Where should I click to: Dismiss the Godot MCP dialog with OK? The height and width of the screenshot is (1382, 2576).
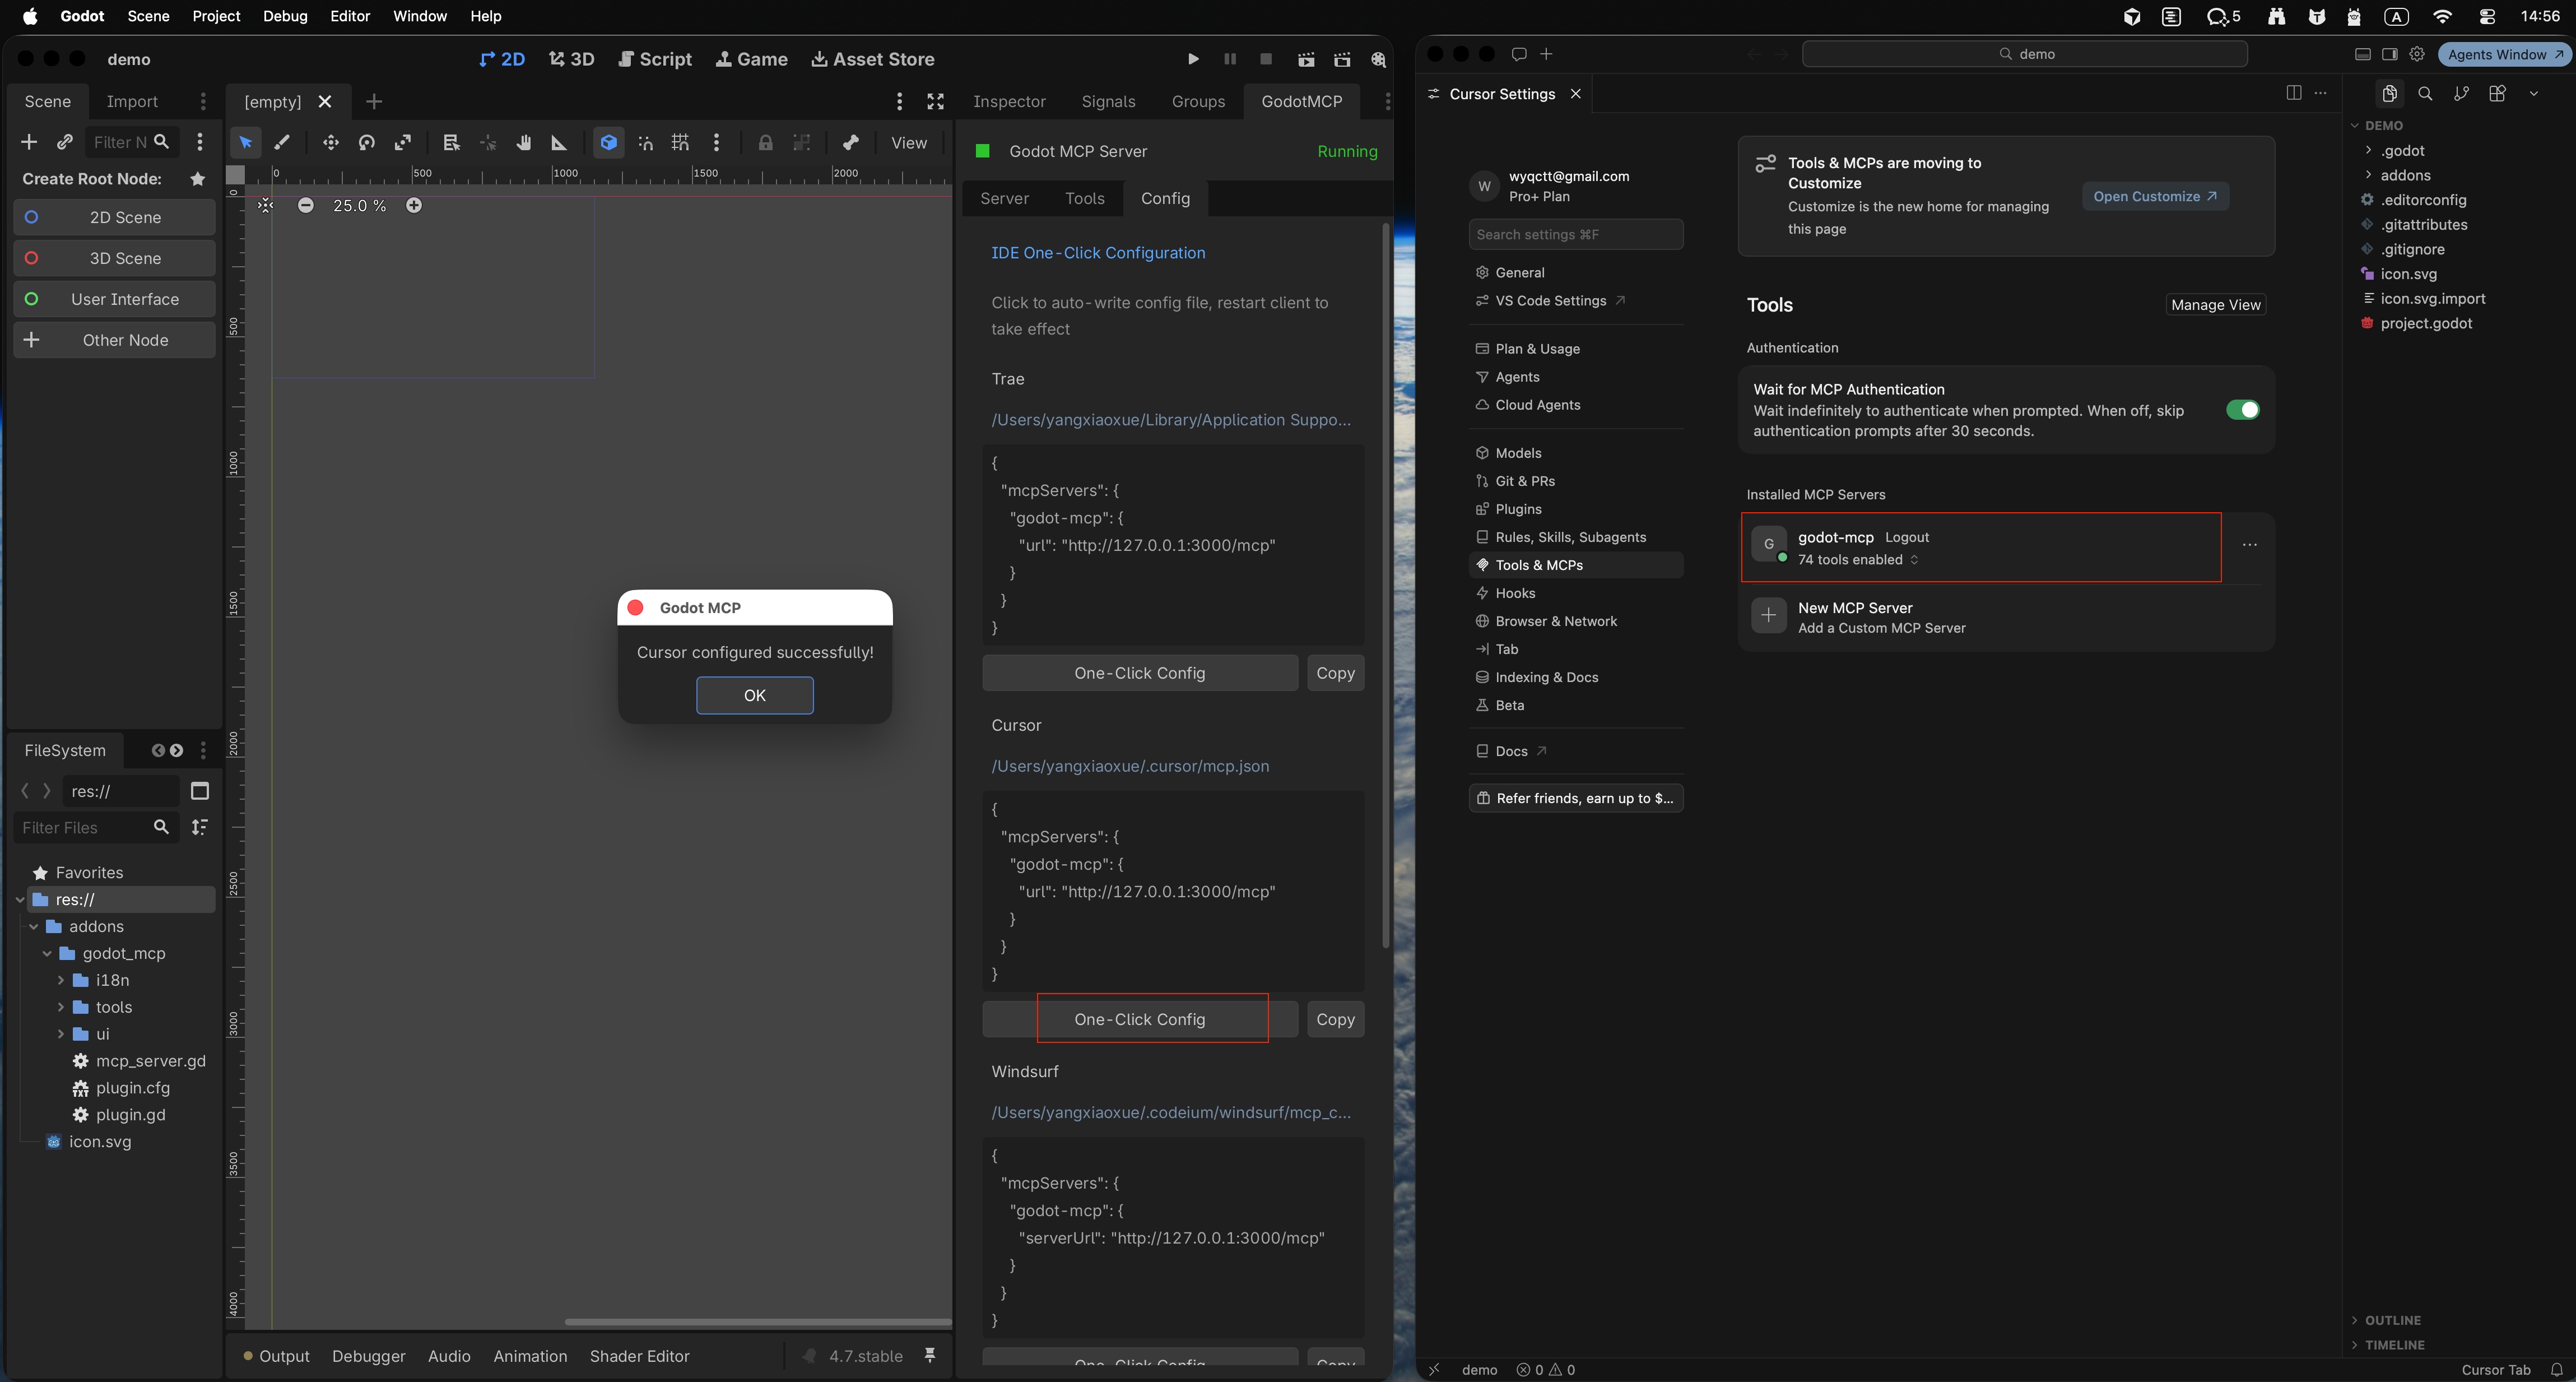[x=755, y=695]
